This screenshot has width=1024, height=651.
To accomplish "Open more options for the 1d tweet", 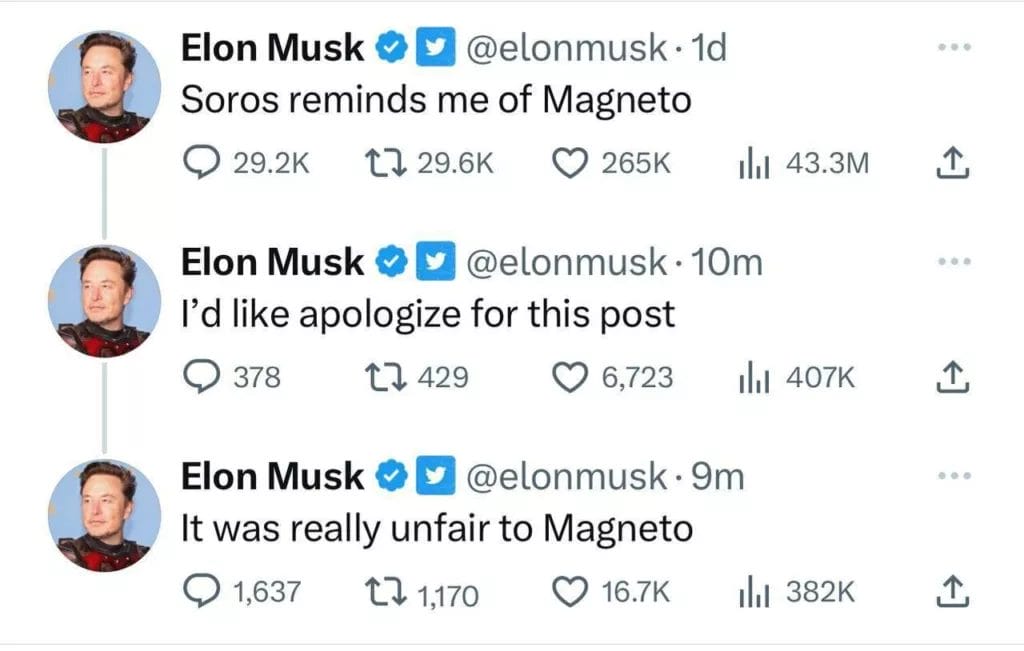I will coord(954,48).
